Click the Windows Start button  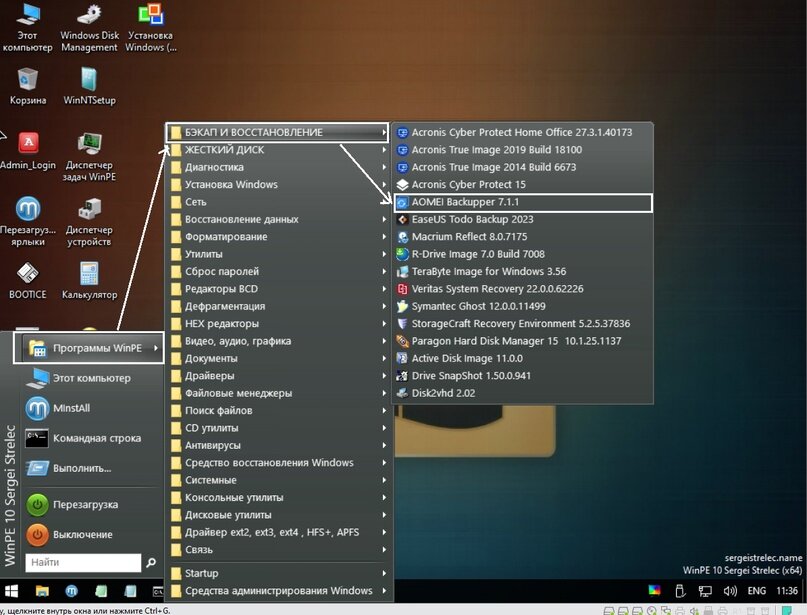point(11,591)
